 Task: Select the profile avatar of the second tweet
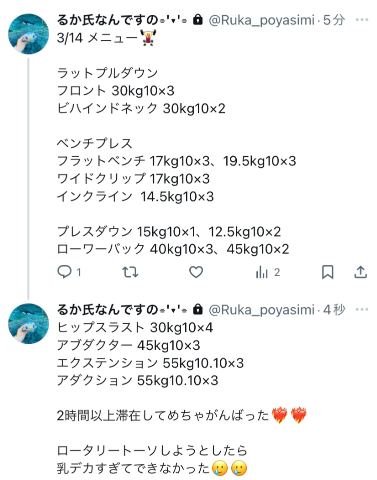(28, 323)
